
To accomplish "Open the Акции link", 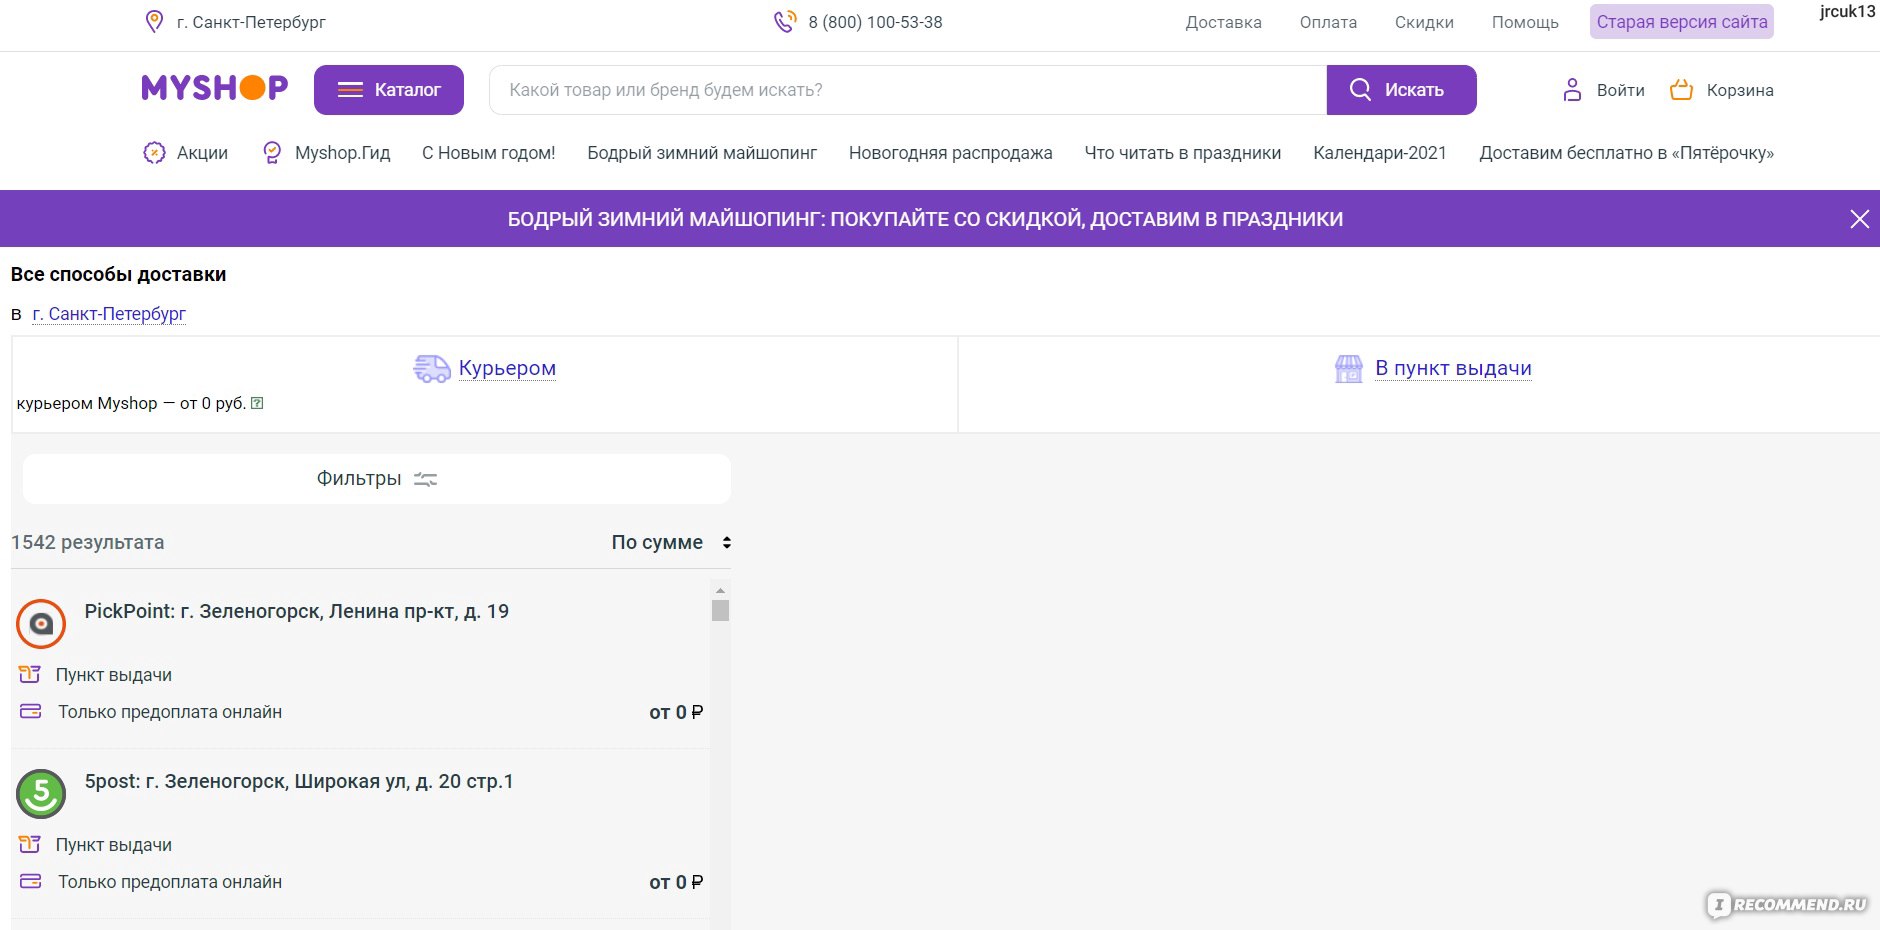I will [x=202, y=153].
